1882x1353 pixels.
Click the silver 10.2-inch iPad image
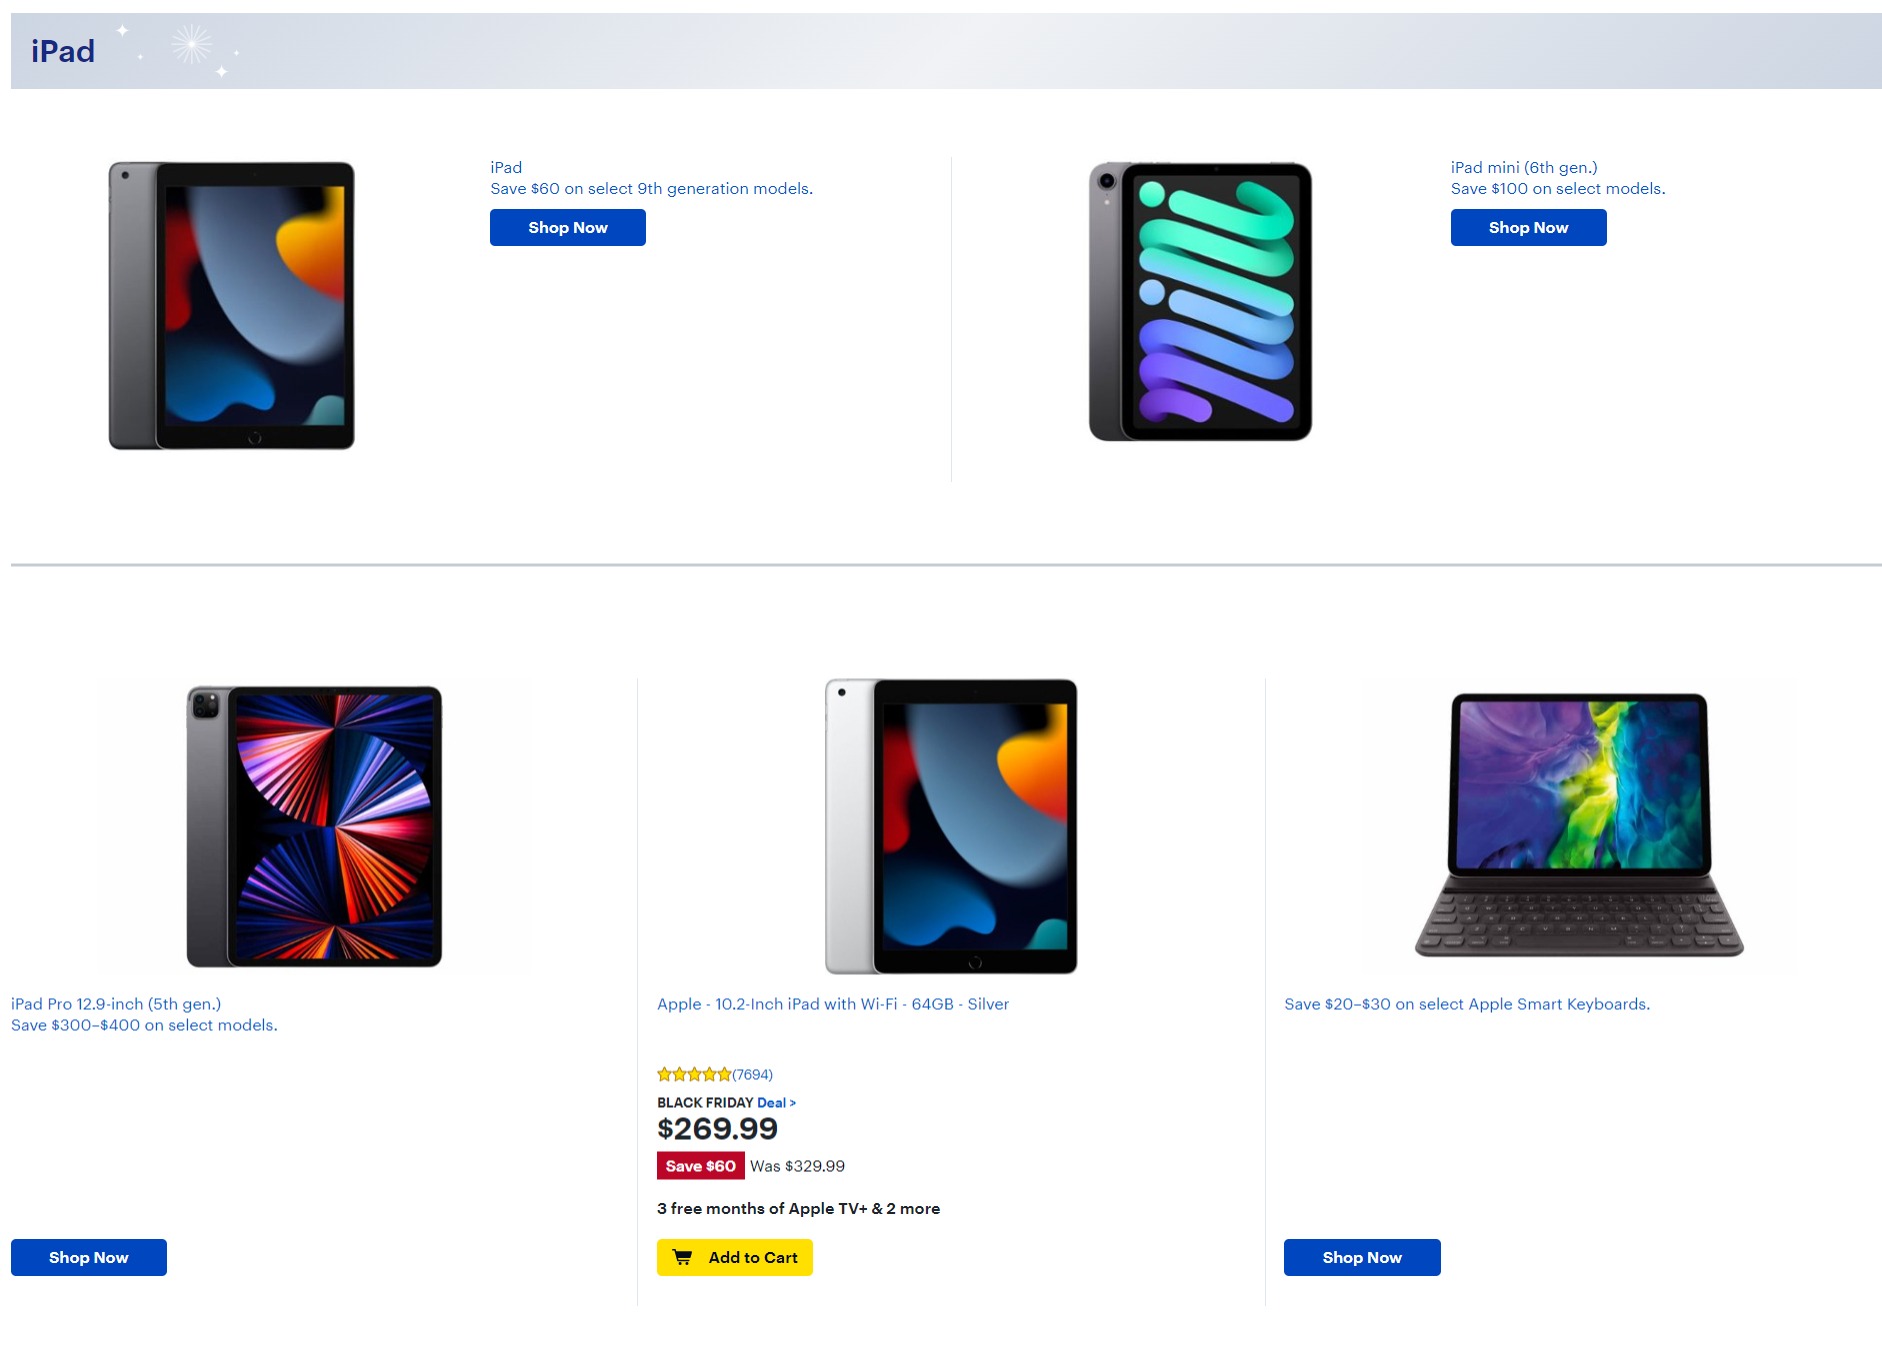click(x=951, y=826)
